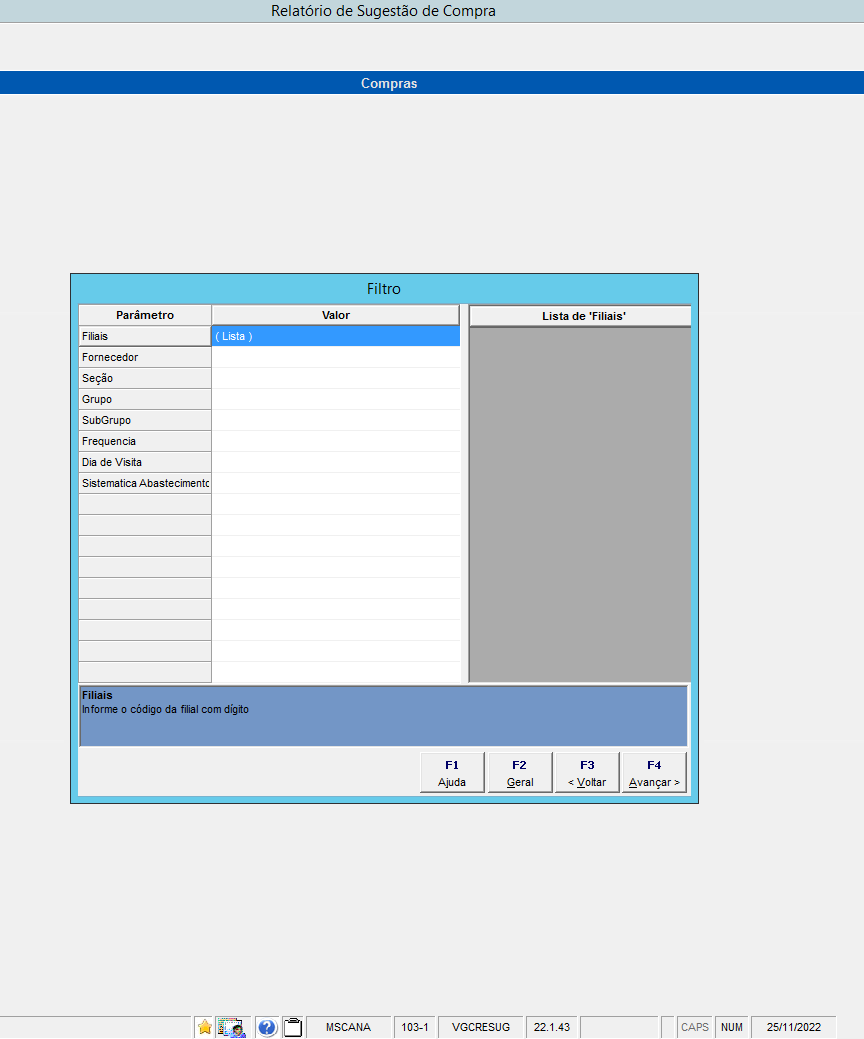Image resolution: width=864 pixels, height=1039 pixels.
Task: Click the 25/11/2022 date entry
Action: pos(794,1027)
